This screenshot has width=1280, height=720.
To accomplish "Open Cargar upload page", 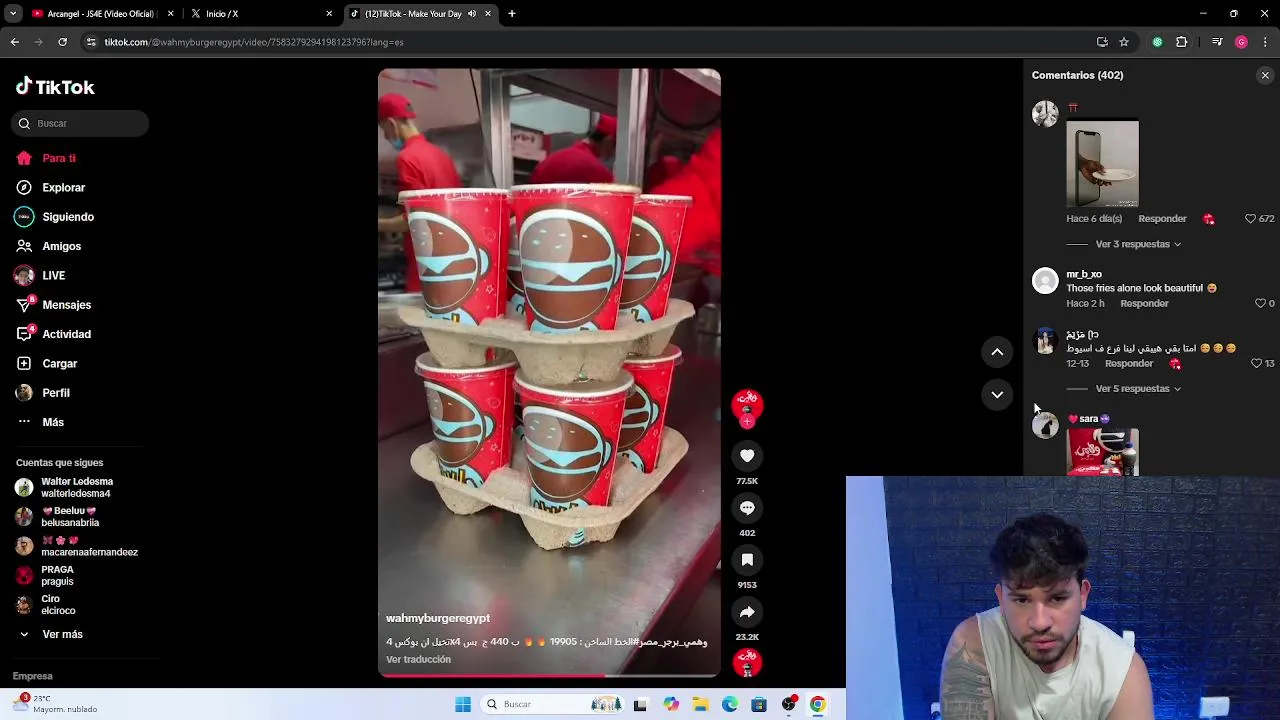I will coord(59,363).
